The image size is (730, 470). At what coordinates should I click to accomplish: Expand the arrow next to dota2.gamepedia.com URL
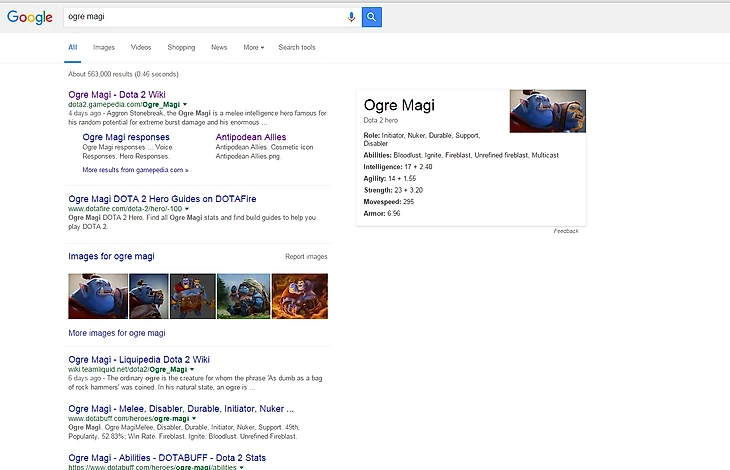[x=185, y=104]
